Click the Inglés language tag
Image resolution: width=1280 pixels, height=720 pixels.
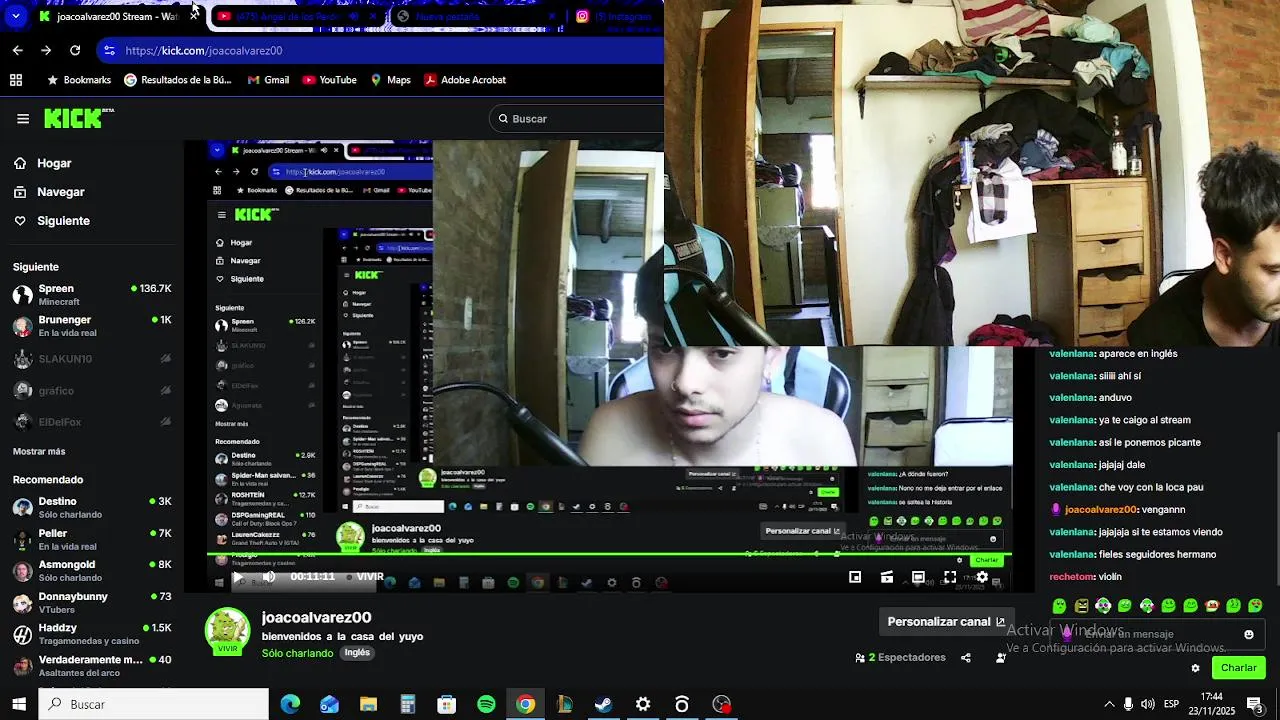pos(357,653)
